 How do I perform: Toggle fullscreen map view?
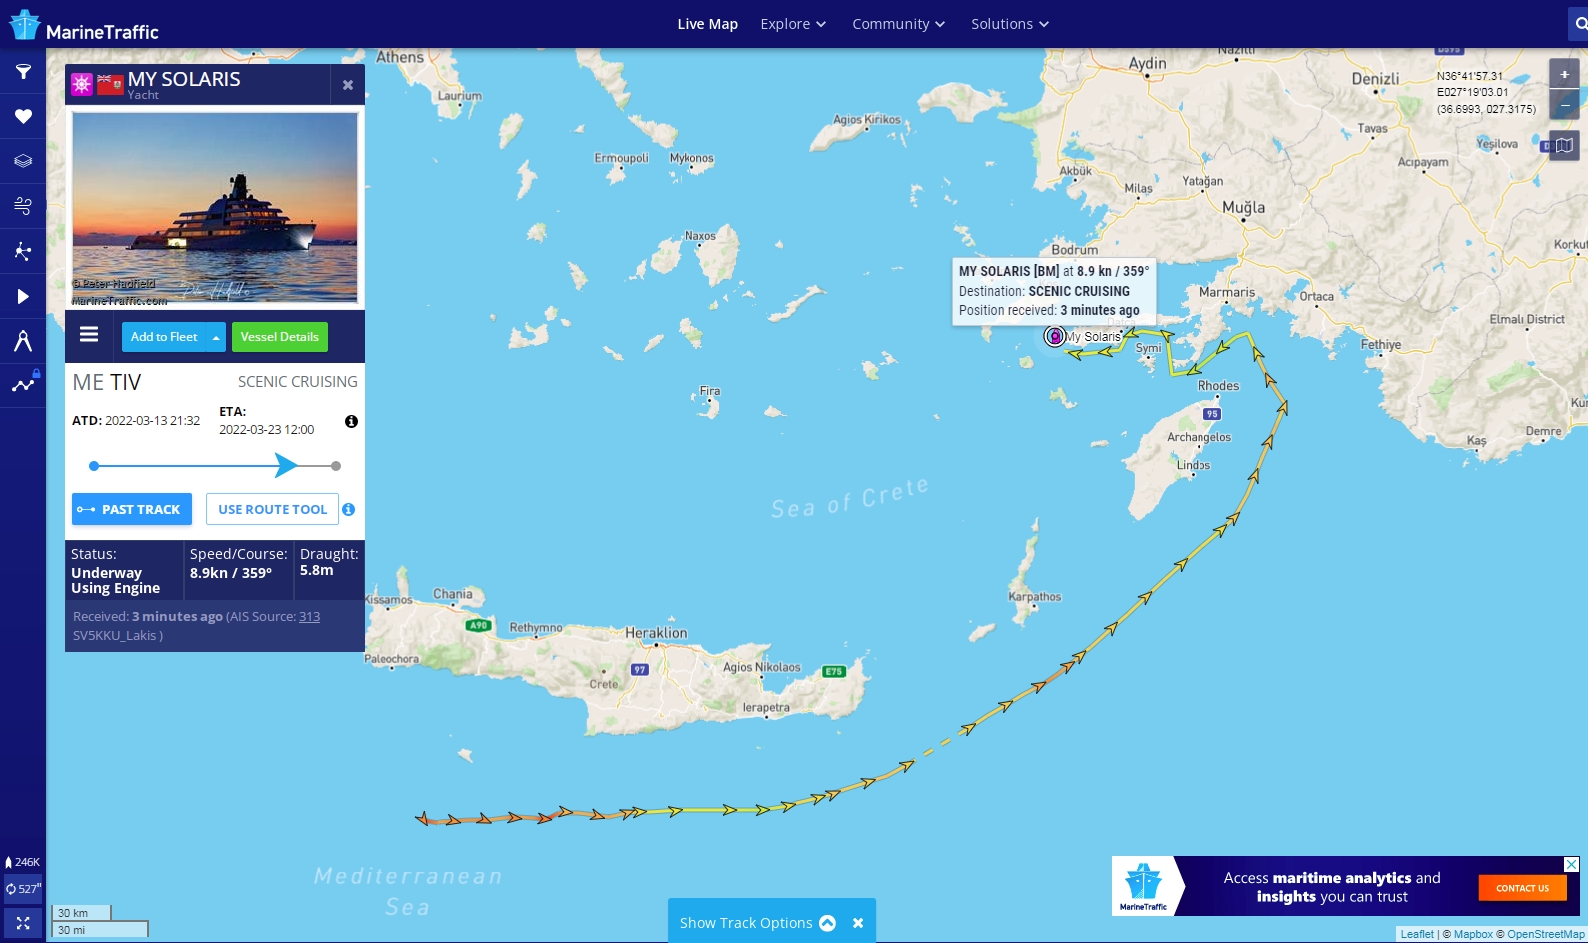click(23, 923)
